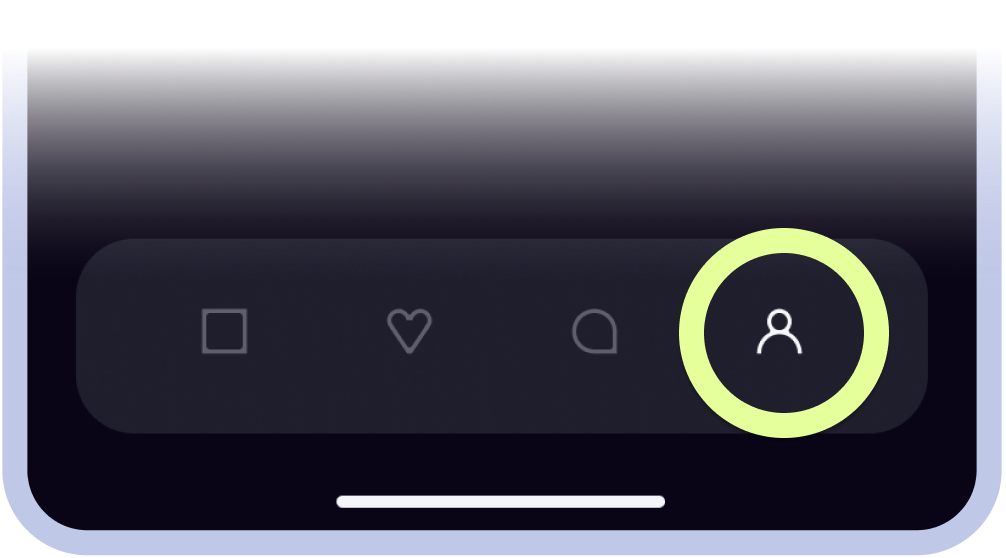Tap the heart favorites icon
This screenshot has height=558, width=1006.
[x=409, y=331]
